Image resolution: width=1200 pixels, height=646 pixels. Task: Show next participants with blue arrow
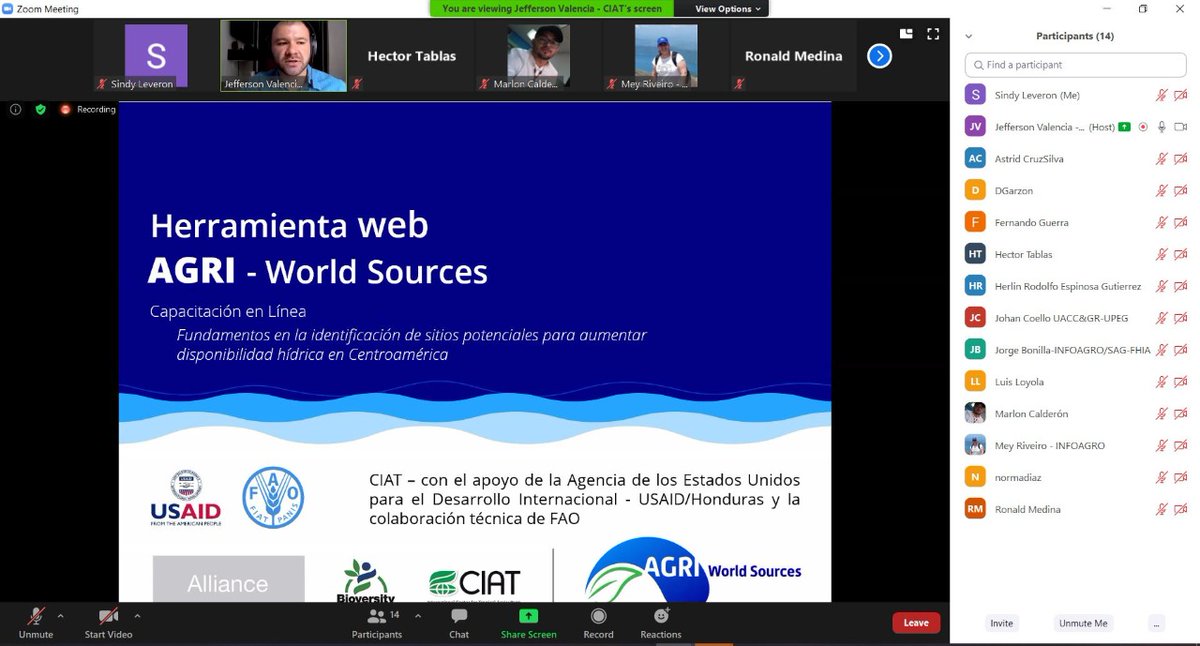tap(879, 56)
